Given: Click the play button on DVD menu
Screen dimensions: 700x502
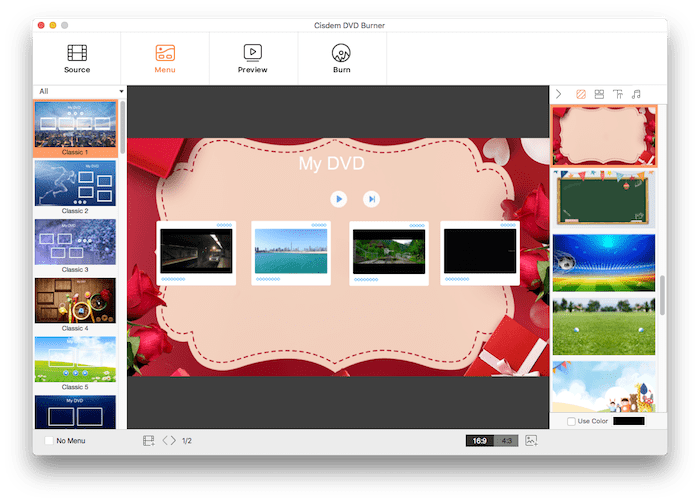Looking at the screenshot, I should coord(339,199).
